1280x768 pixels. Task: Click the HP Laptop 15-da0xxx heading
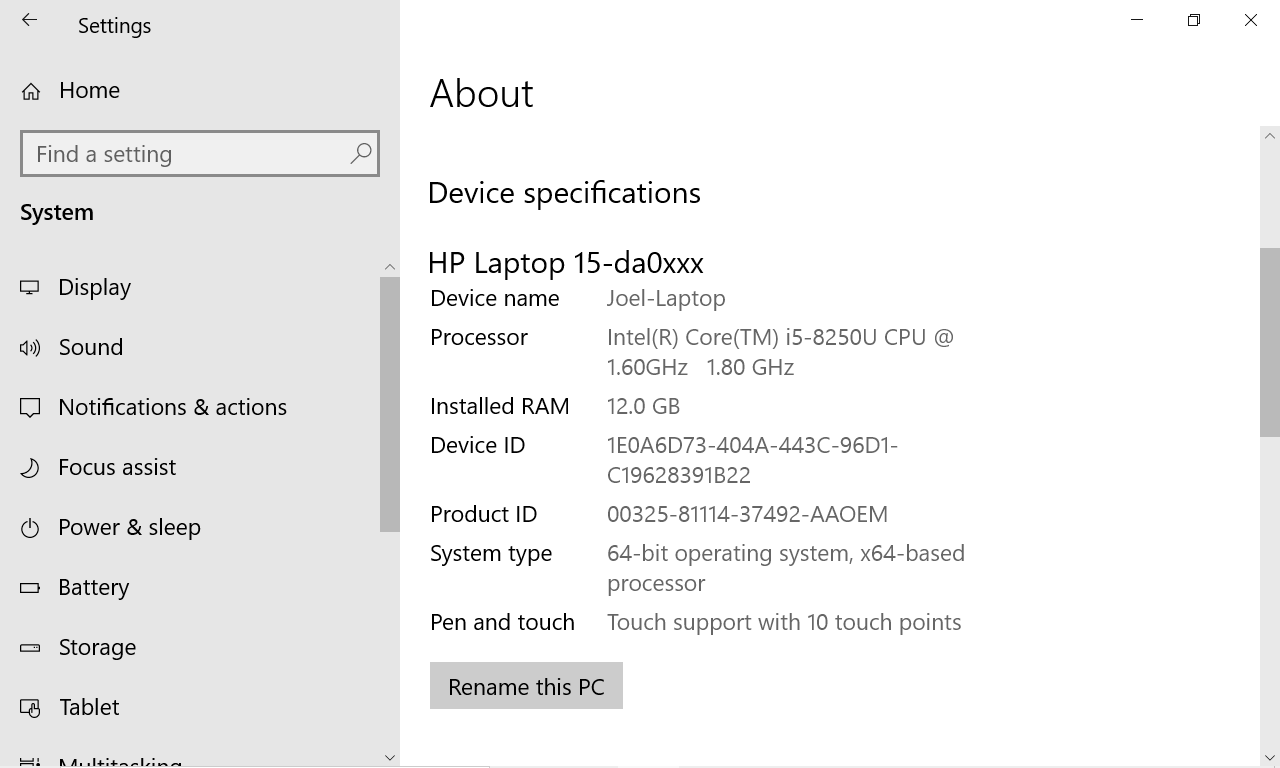tap(566, 262)
